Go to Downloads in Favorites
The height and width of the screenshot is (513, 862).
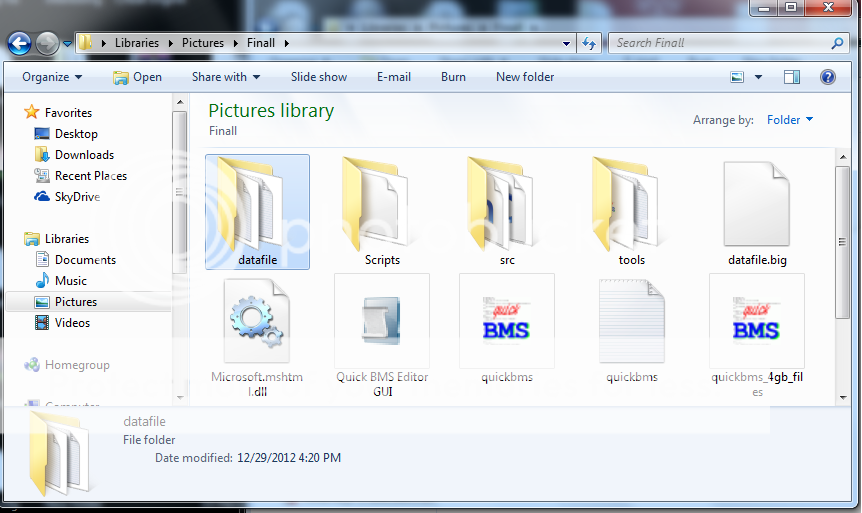tap(84, 155)
